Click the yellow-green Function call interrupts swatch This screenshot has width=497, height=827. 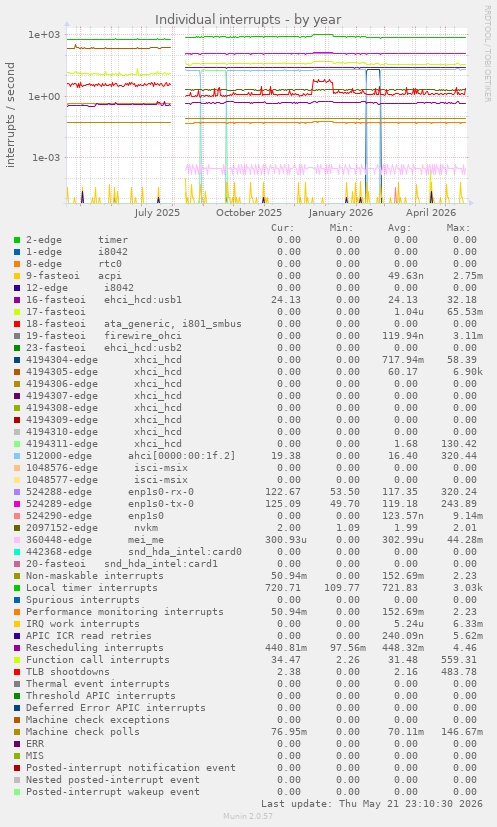(x=17, y=660)
